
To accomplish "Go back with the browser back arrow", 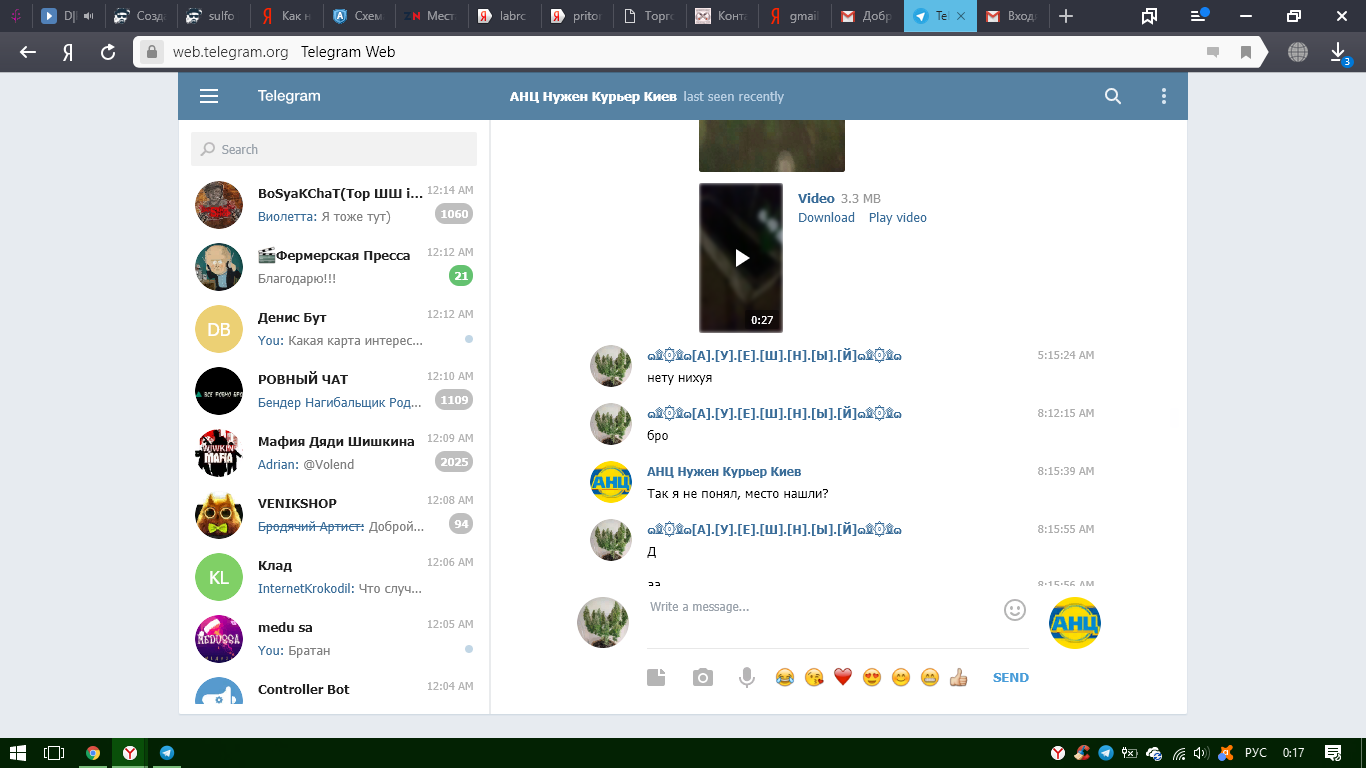I will (28, 52).
